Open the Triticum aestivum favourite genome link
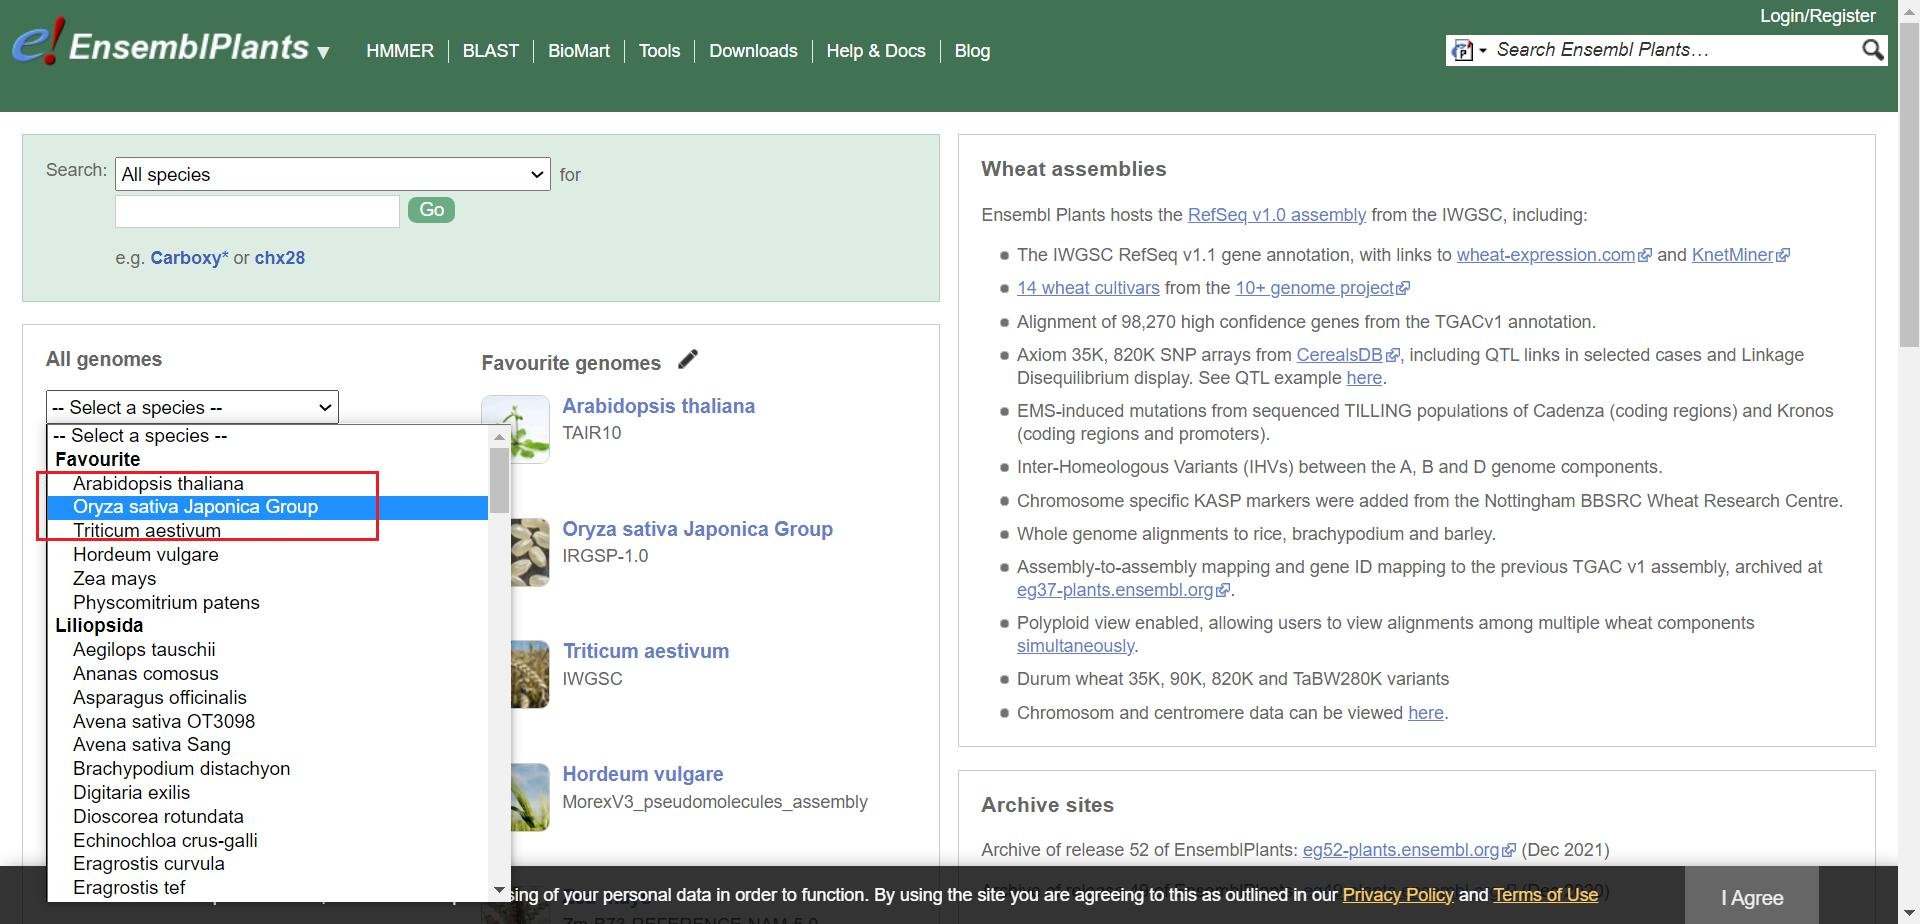 pos(646,651)
